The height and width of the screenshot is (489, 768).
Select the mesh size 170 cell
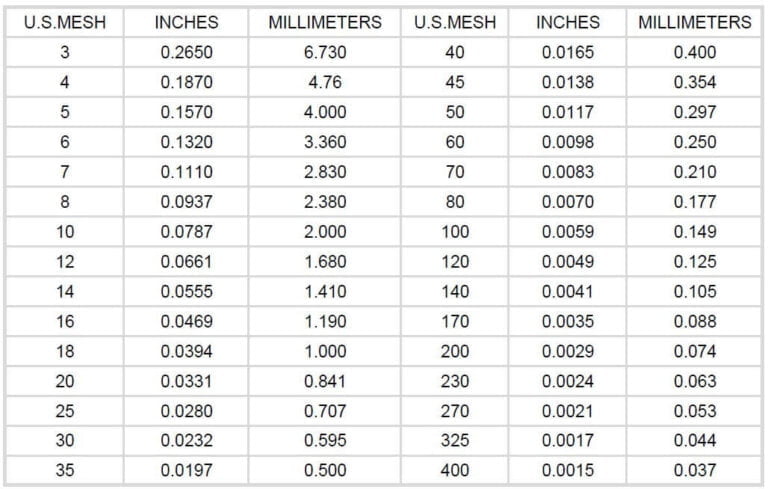coord(454,321)
